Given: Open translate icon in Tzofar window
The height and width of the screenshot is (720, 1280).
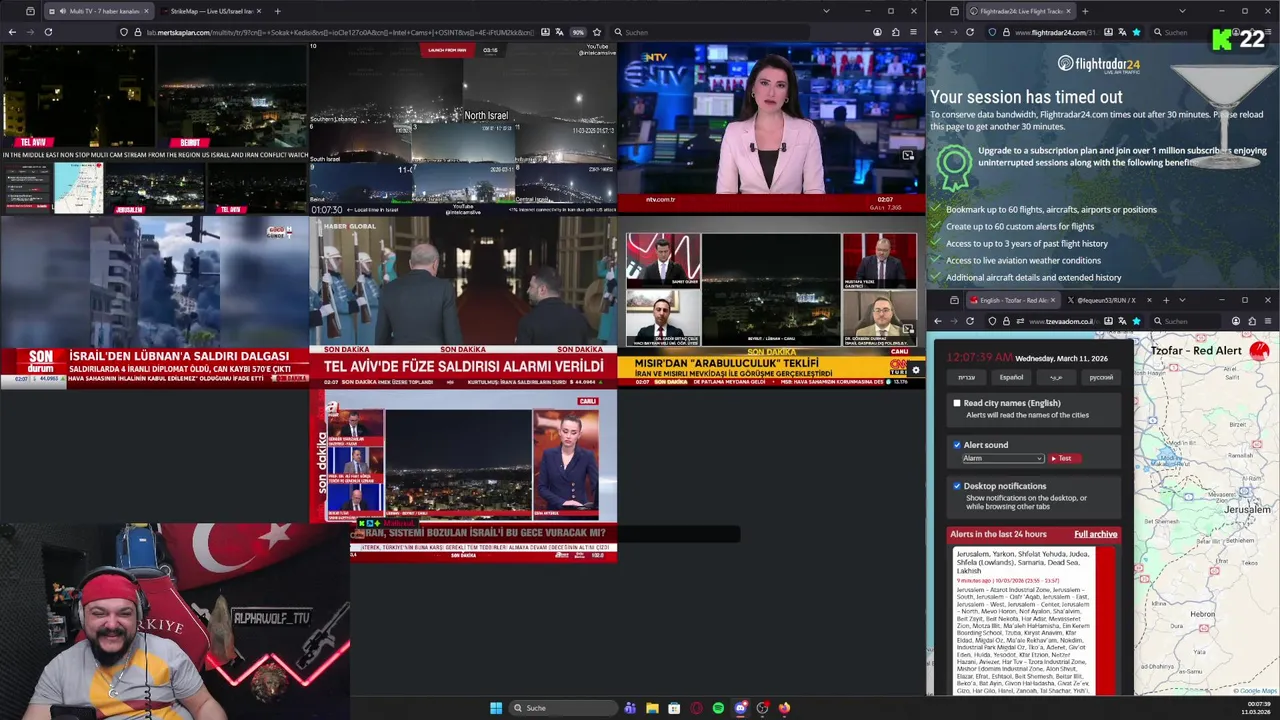Looking at the screenshot, I should (x=1121, y=321).
